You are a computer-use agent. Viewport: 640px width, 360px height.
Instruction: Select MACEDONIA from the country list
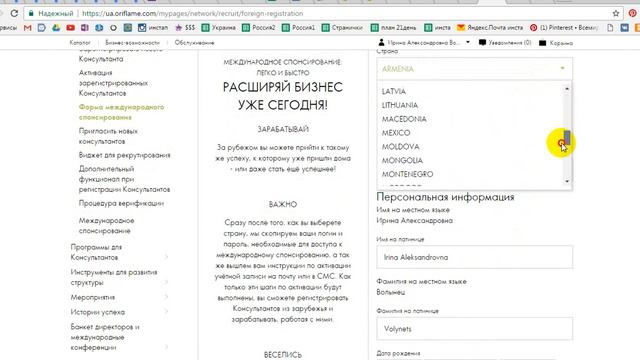pyautogui.click(x=404, y=119)
